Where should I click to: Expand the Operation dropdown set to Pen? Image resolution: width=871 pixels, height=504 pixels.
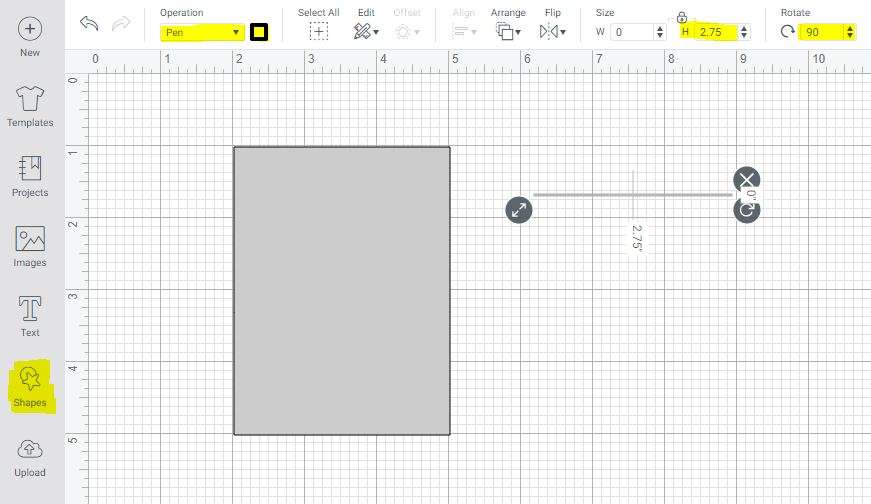pyautogui.click(x=202, y=32)
